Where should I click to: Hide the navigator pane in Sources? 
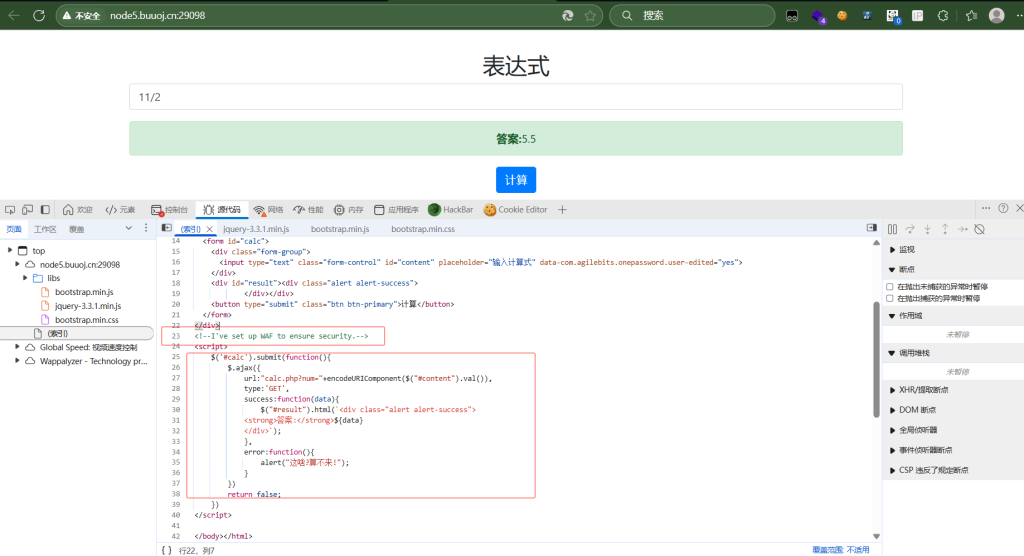(167, 228)
